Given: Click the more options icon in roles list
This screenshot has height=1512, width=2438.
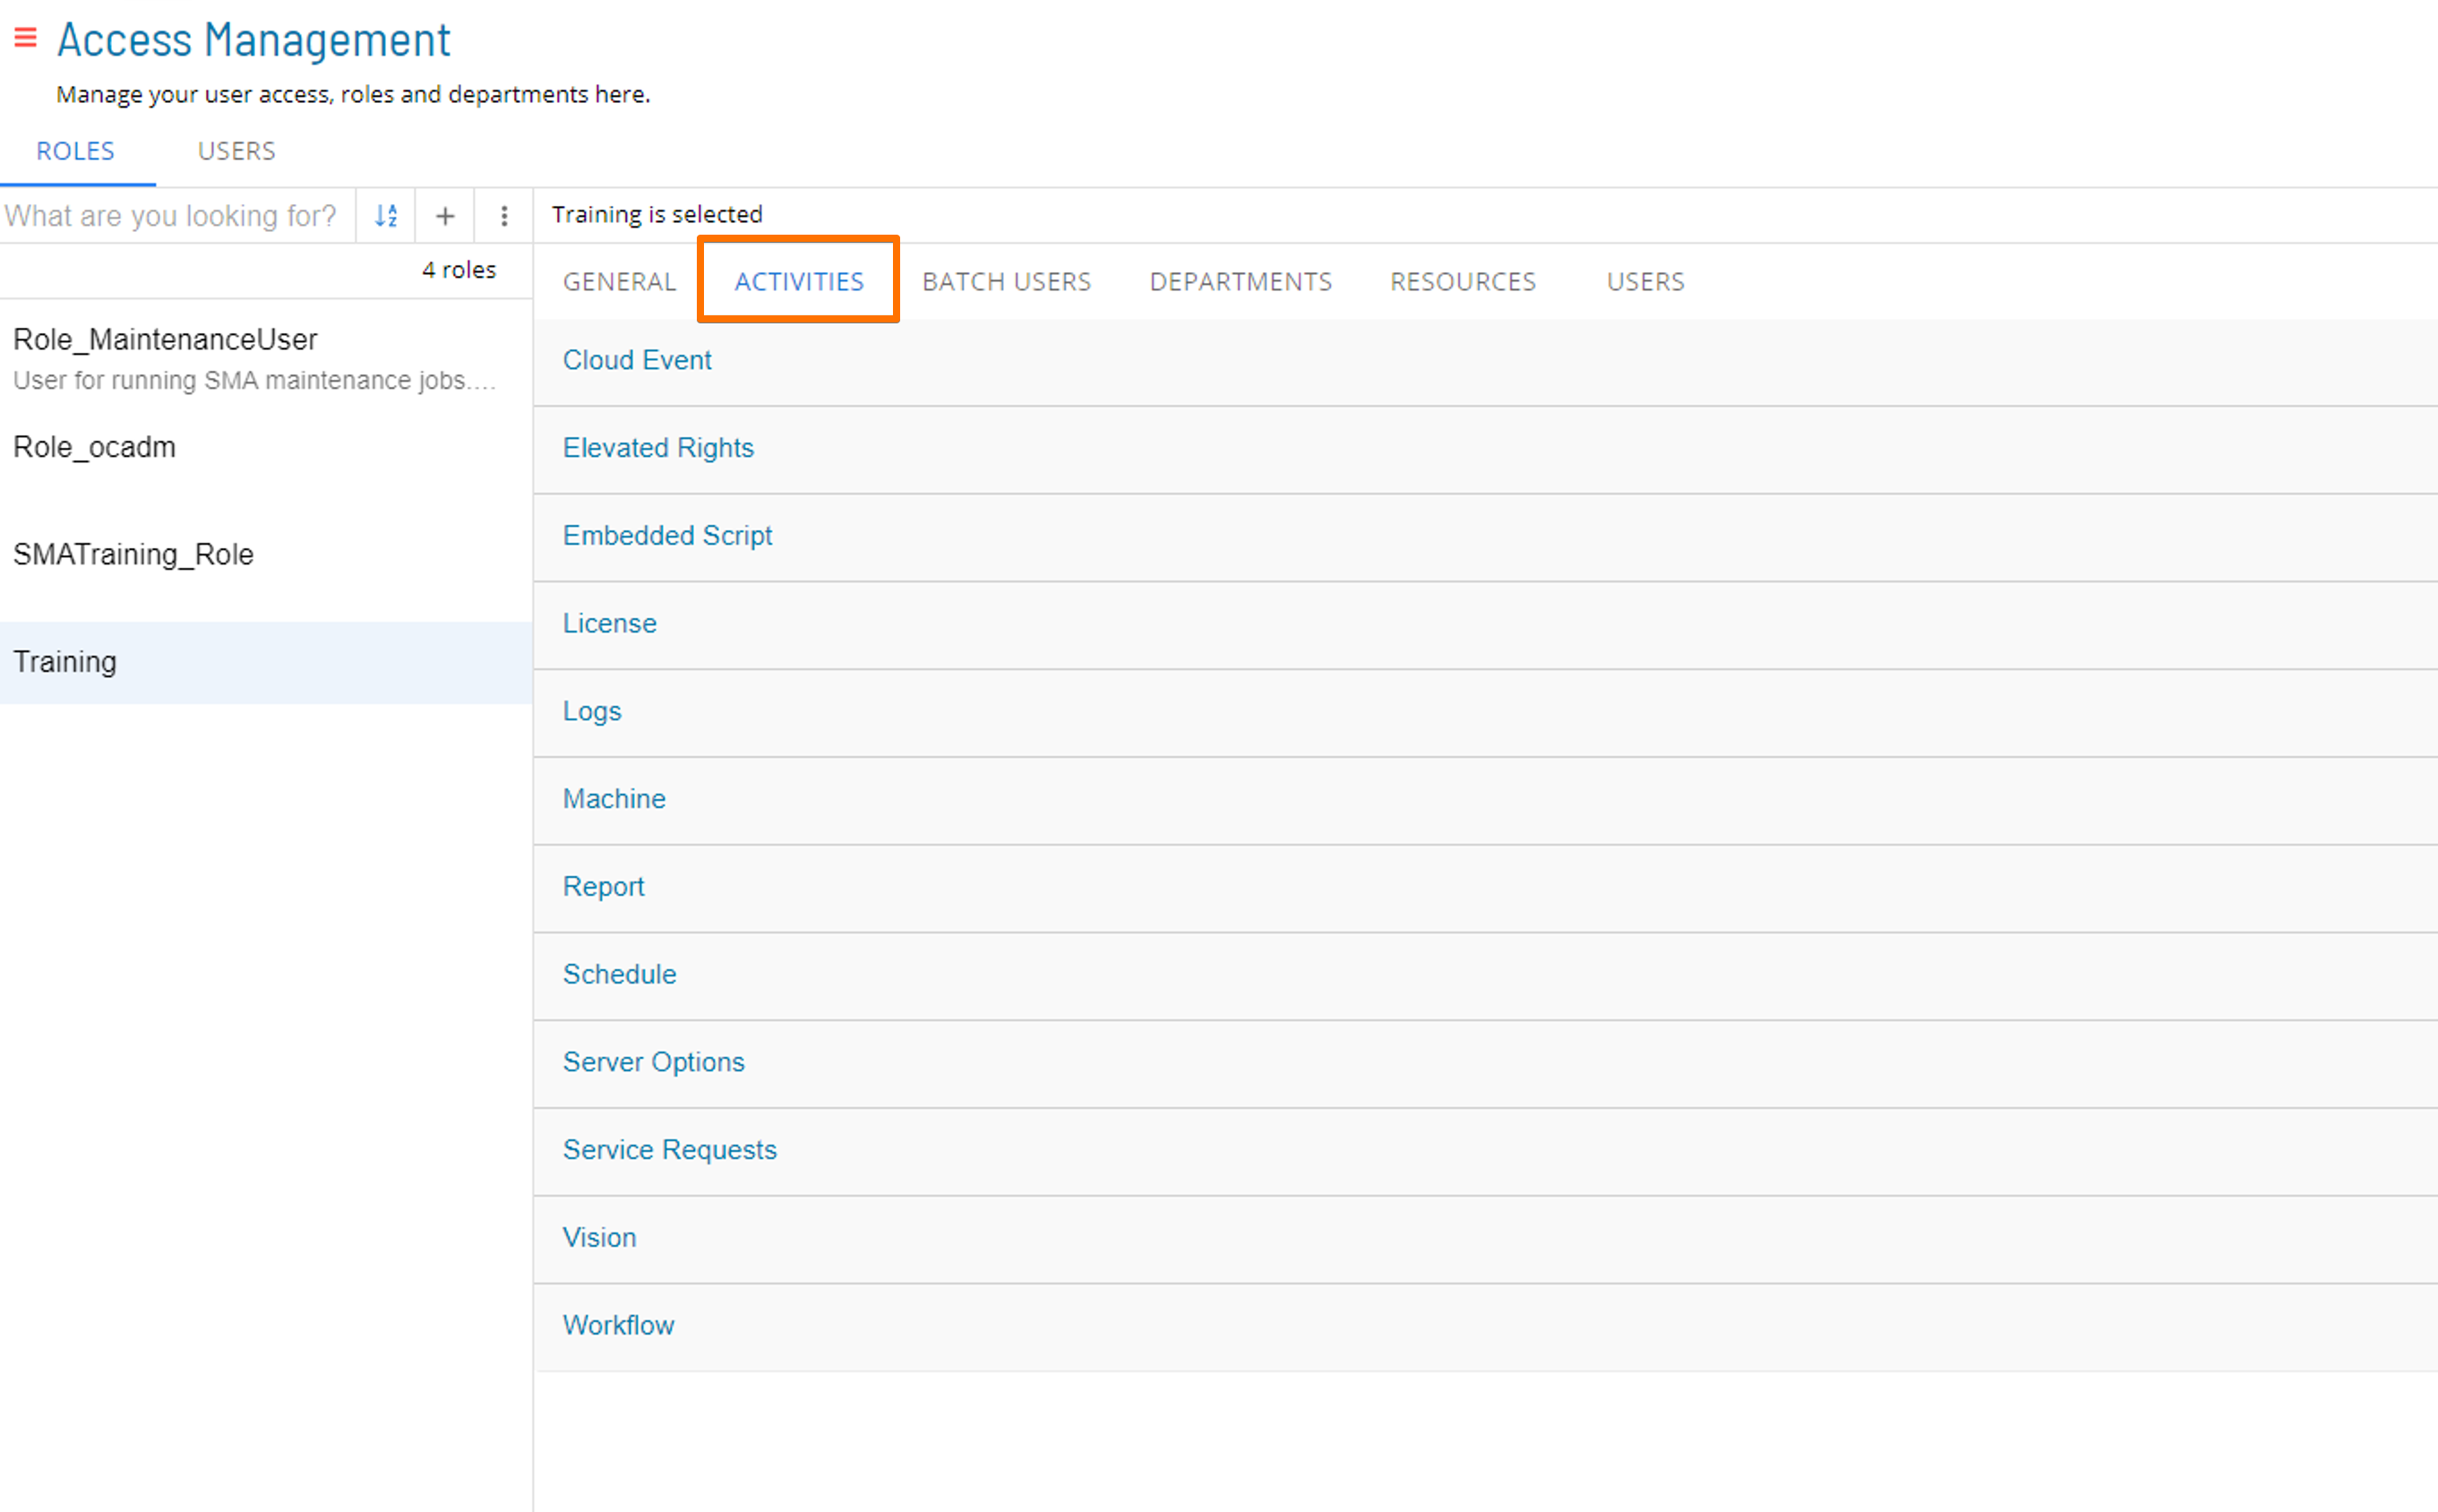Looking at the screenshot, I should coord(503,214).
